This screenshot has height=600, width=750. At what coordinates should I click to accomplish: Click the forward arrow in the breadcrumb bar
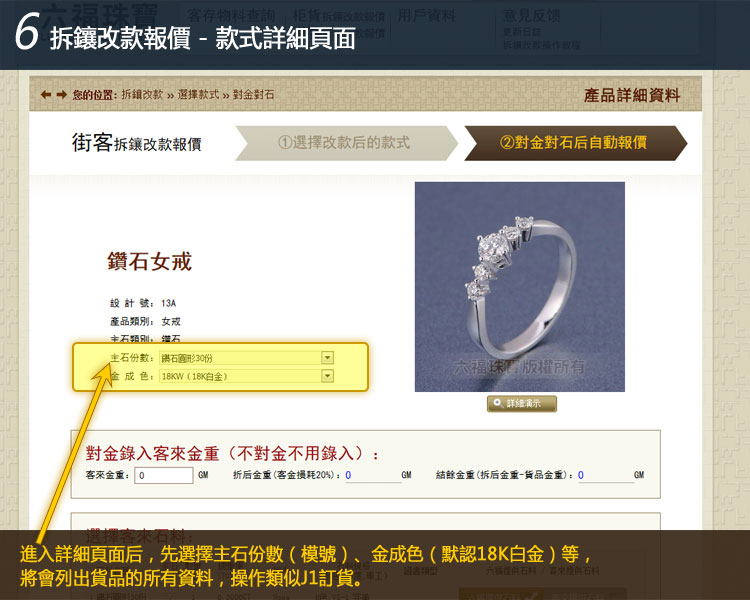click(x=62, y=95)
